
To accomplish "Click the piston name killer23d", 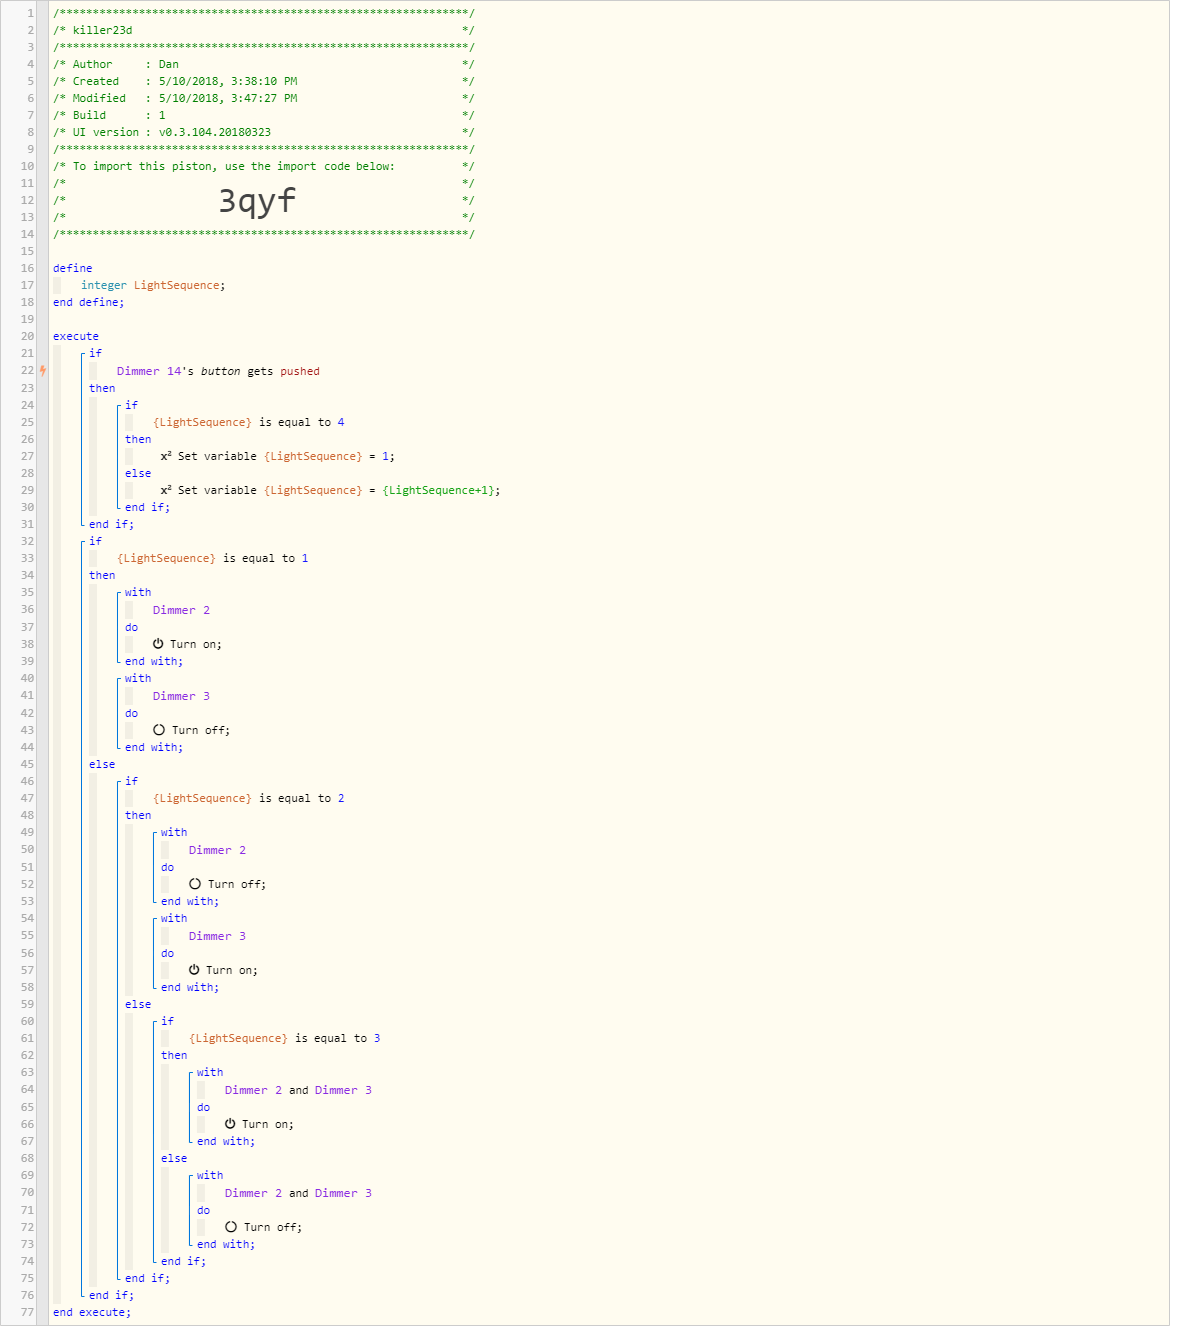I will tap(102, 30).
